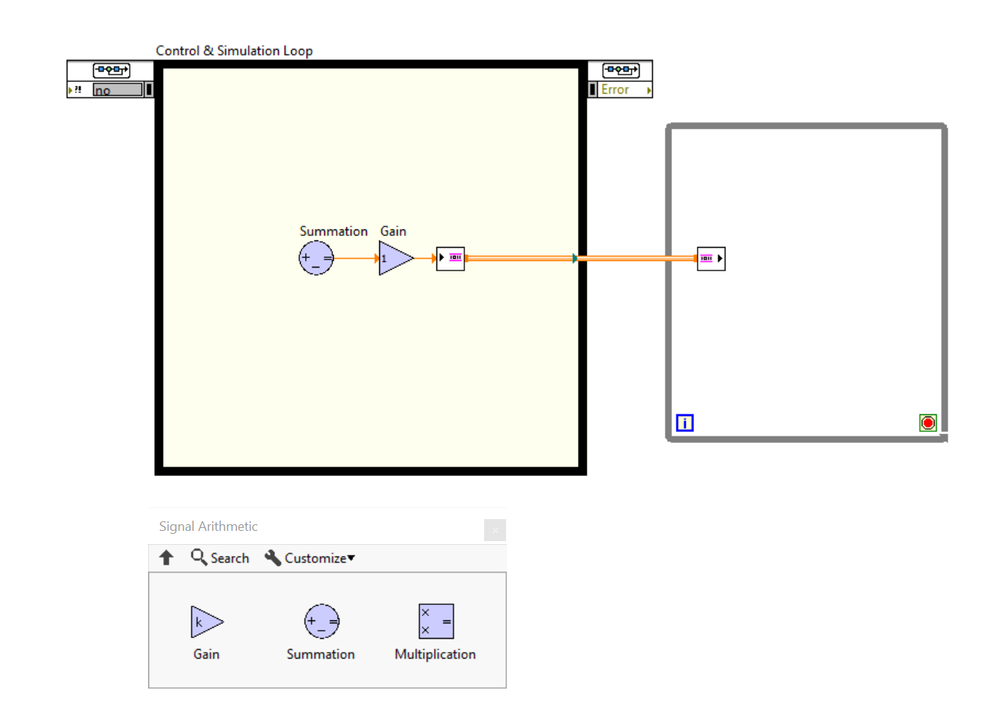Screen dimensions: 999x709
Task: Click the Signal Arithmetic palette title
Action: tap(208, 526)
